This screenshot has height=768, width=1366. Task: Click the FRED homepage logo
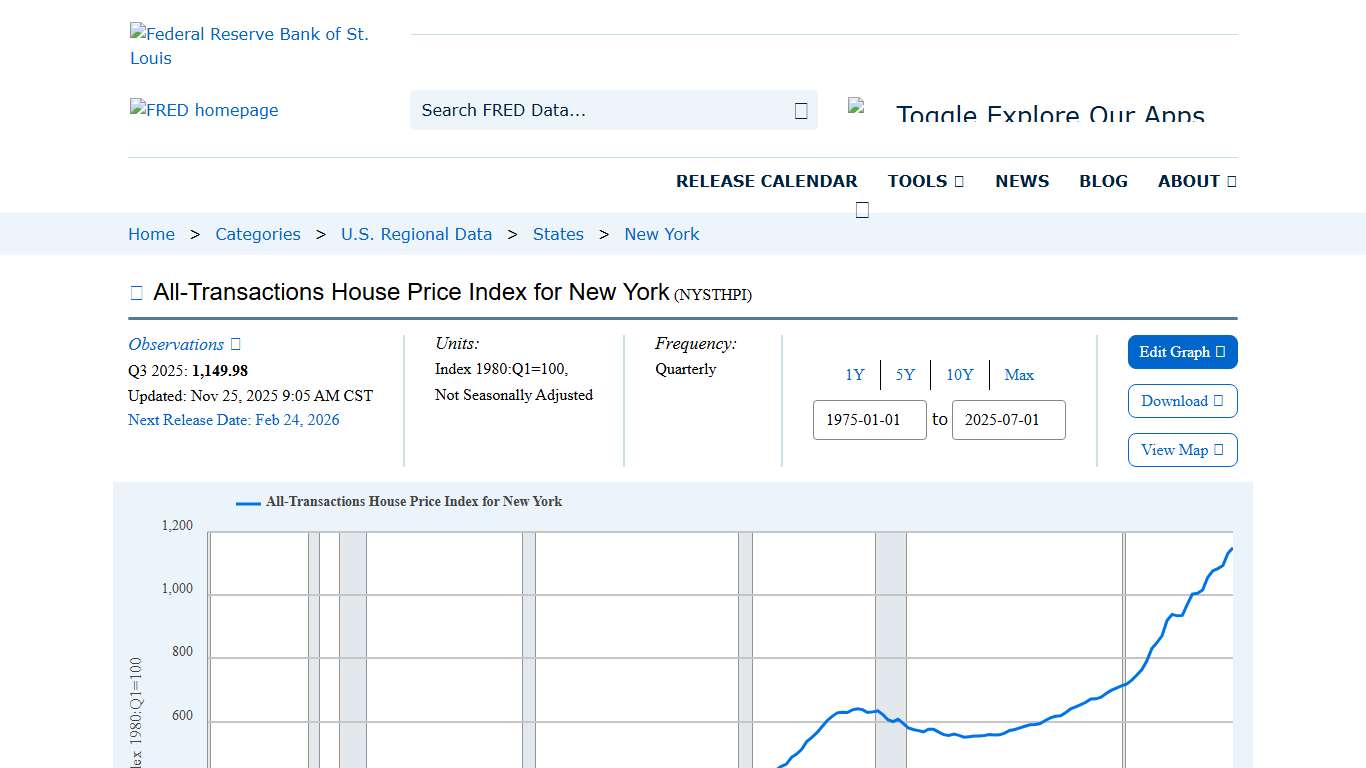coord(204,110)
